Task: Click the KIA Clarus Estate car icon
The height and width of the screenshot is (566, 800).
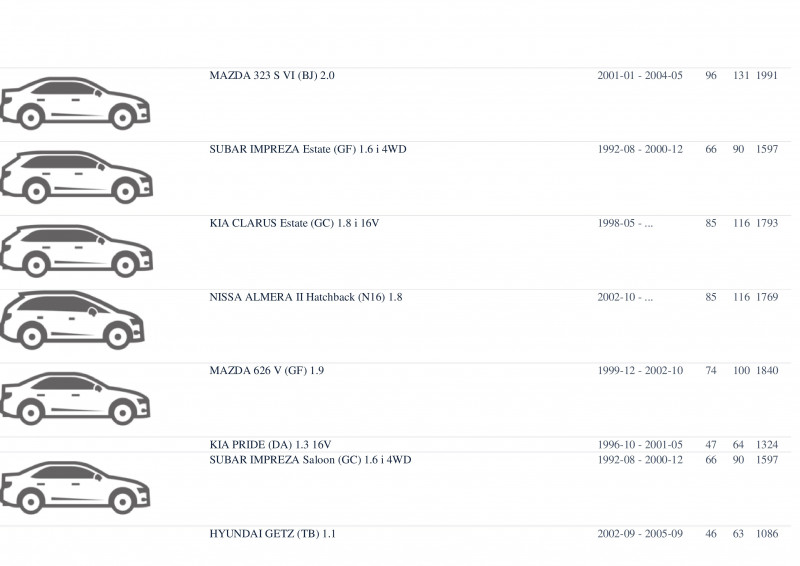Action: tap(77, 251)
